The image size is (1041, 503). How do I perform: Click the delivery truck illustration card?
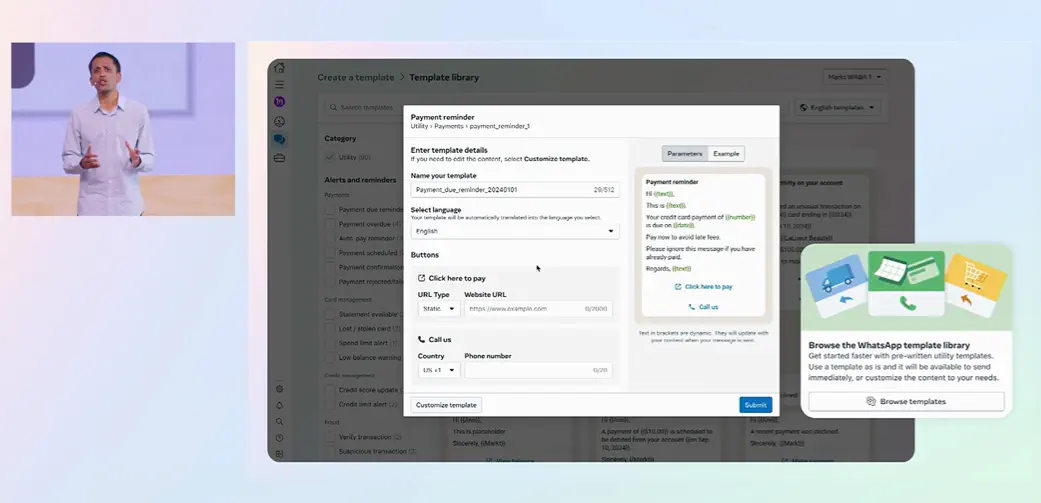(835, 286)
